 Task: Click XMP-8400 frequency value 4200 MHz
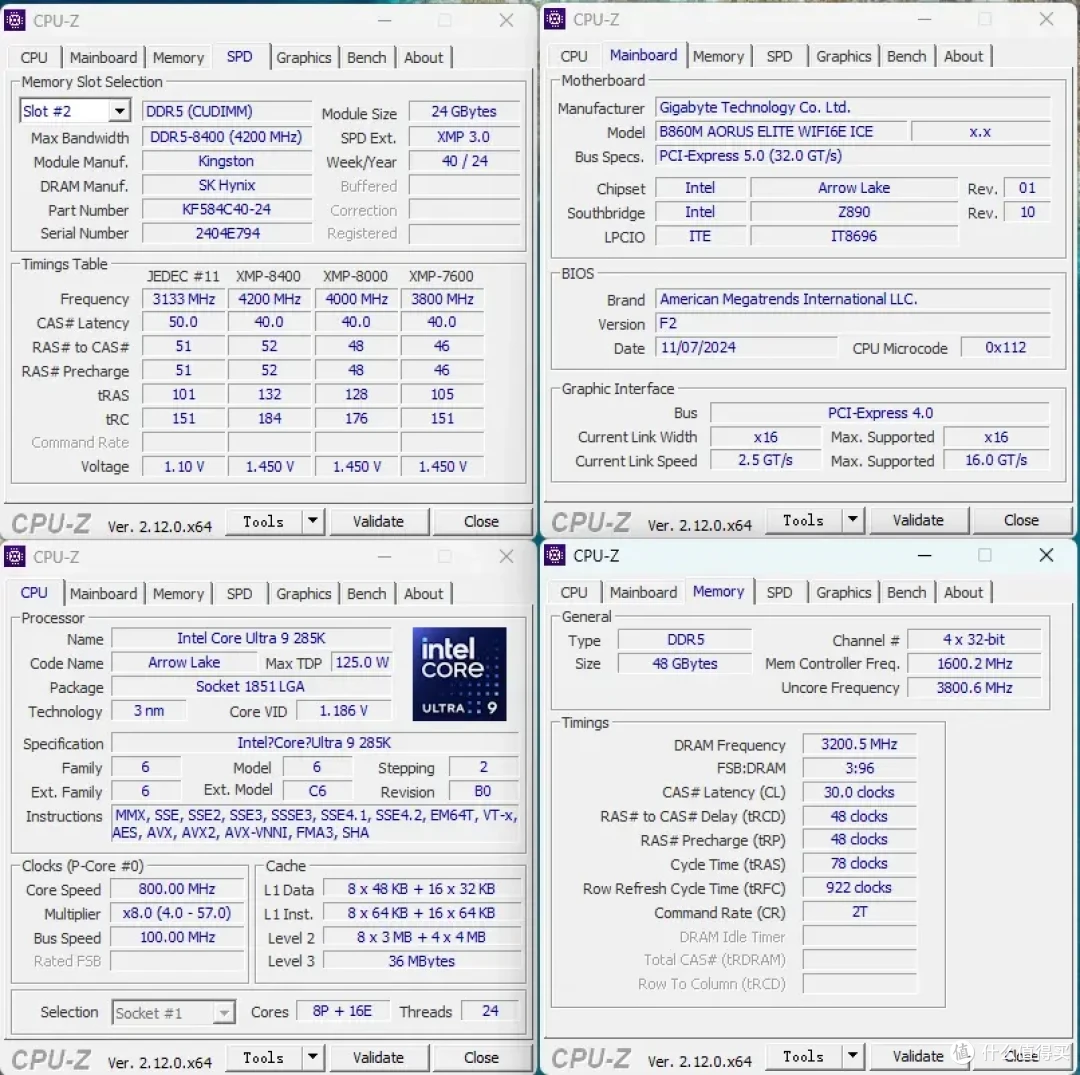[x=269, y=299]
